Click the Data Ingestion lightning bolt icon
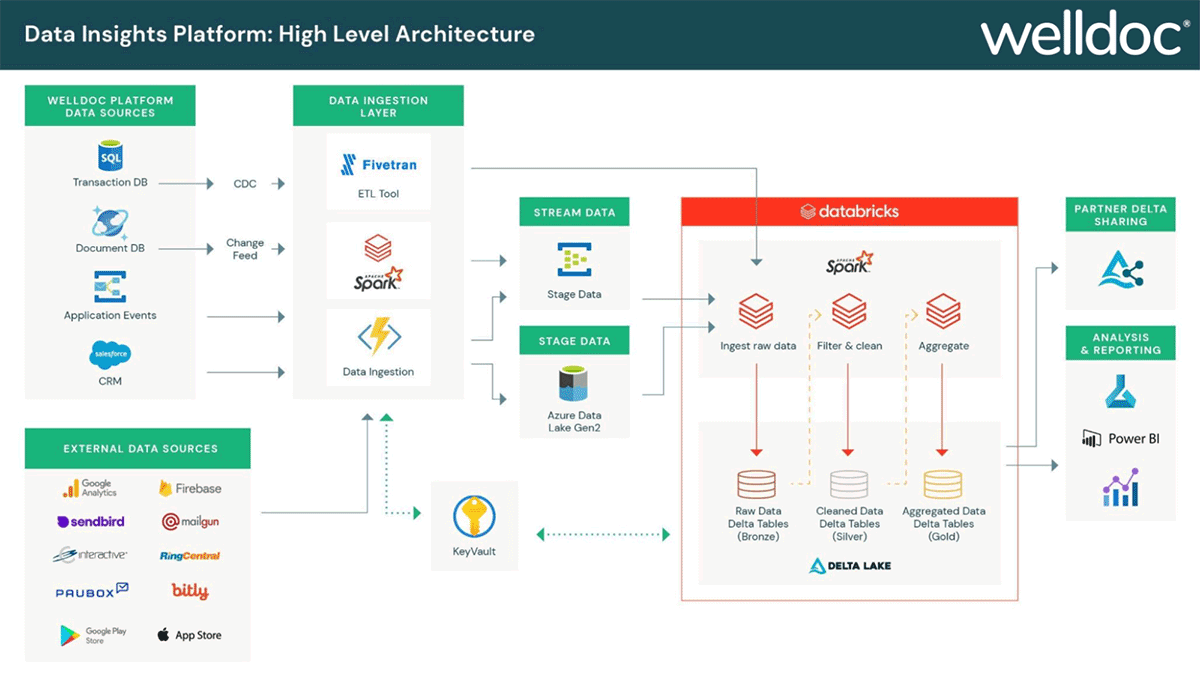 [378, 338]
